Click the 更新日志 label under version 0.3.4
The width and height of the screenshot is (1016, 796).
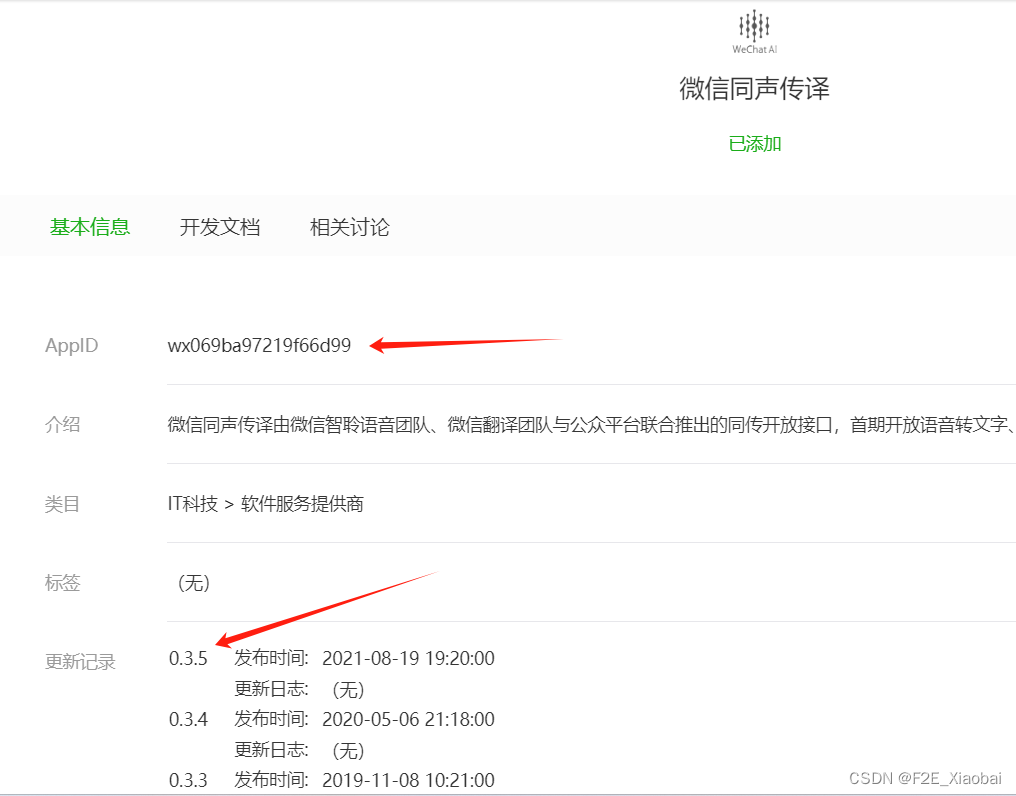click(271, 750)
